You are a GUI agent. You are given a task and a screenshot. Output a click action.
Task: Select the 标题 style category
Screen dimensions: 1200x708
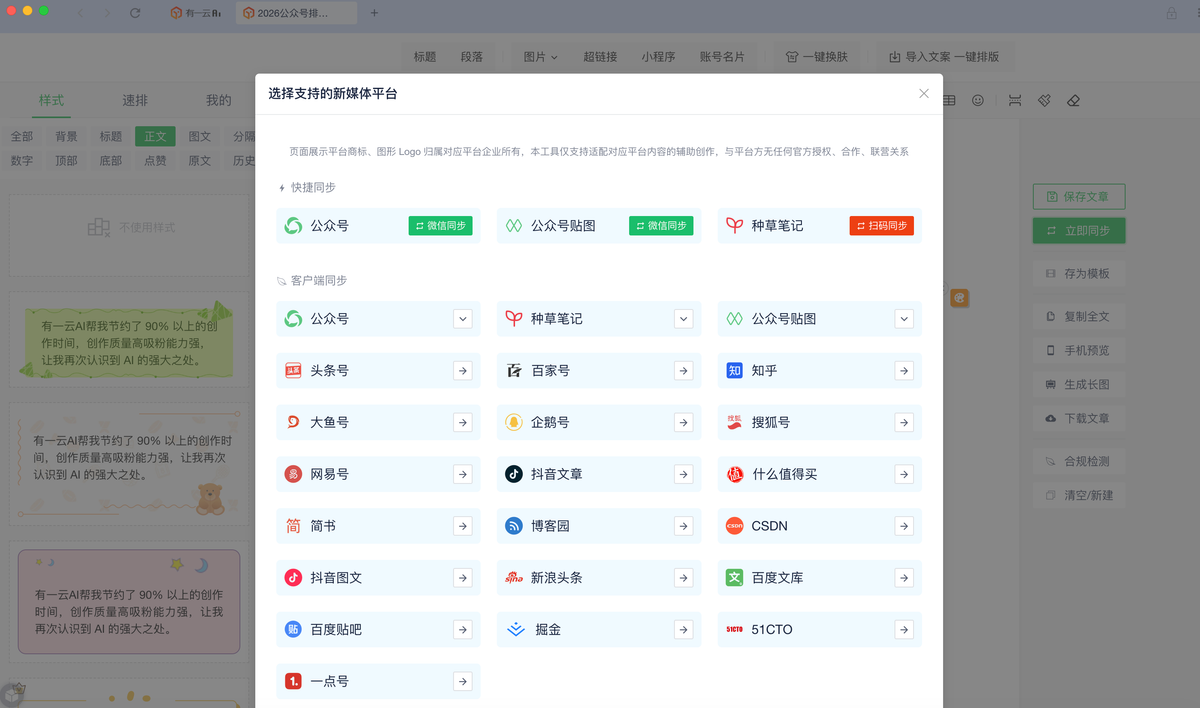coord(111,137)
